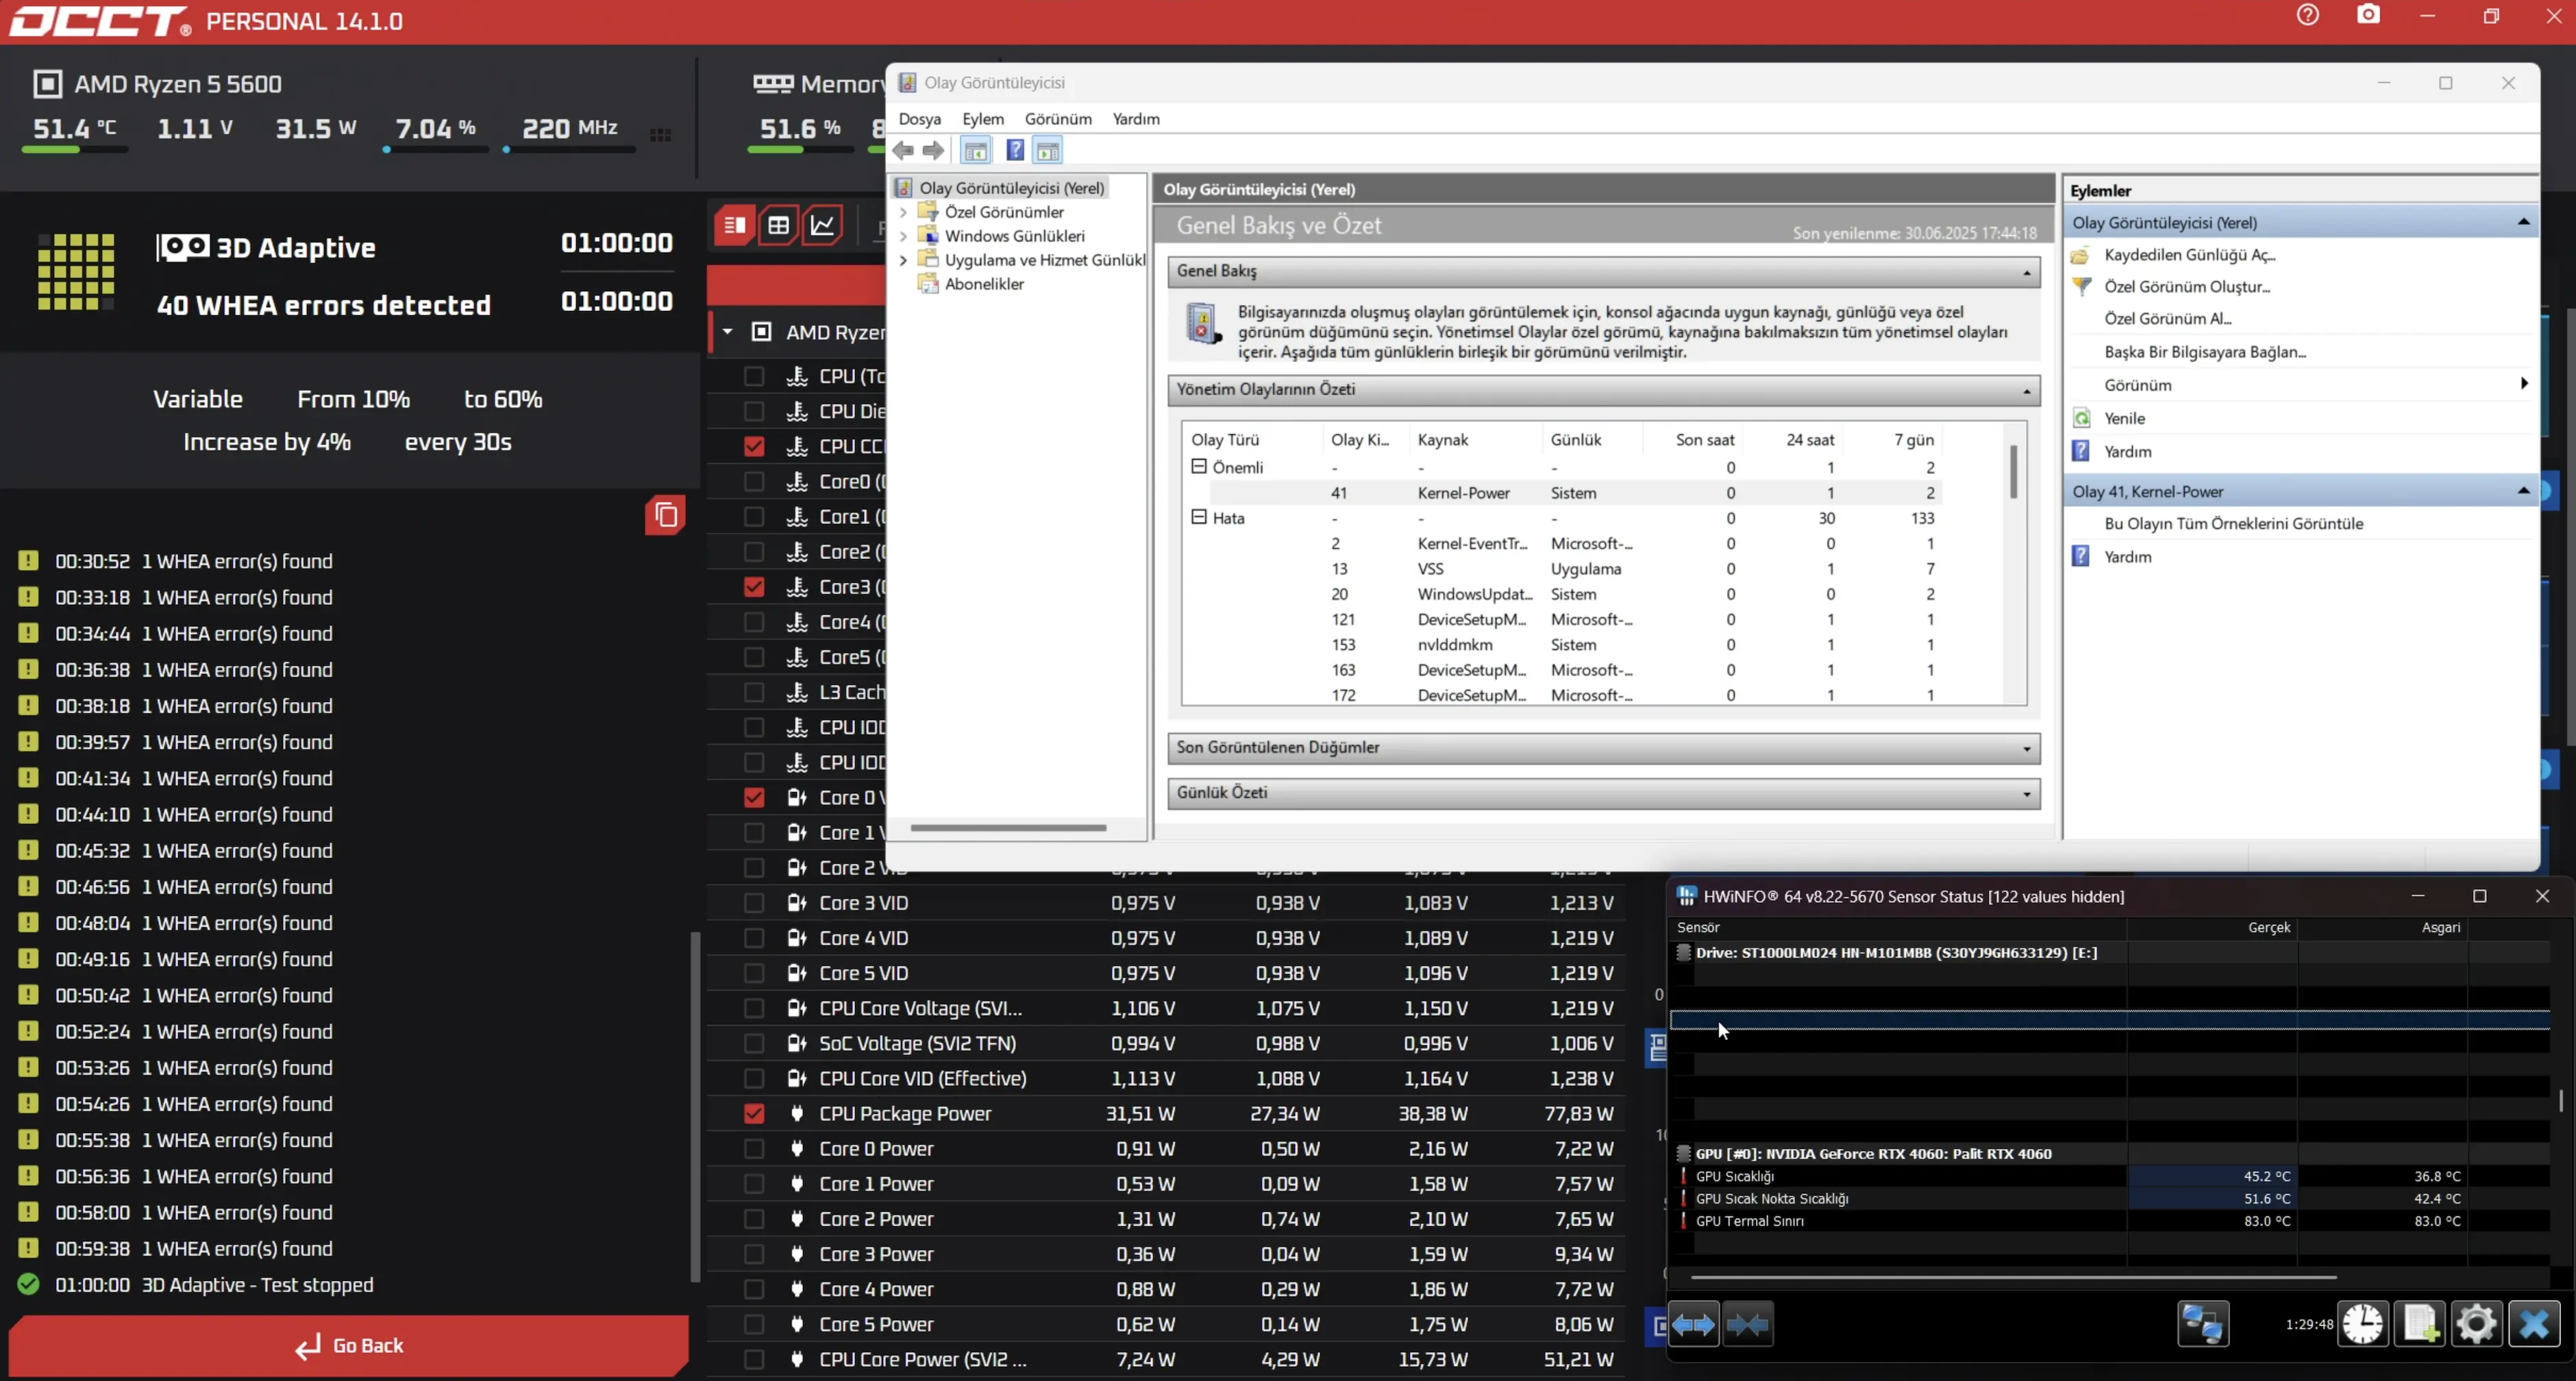Expand Uygulama ve Hizmet Günlükleri node
The height and width of the screenshot is (1381, 2576).
(904, 260)
